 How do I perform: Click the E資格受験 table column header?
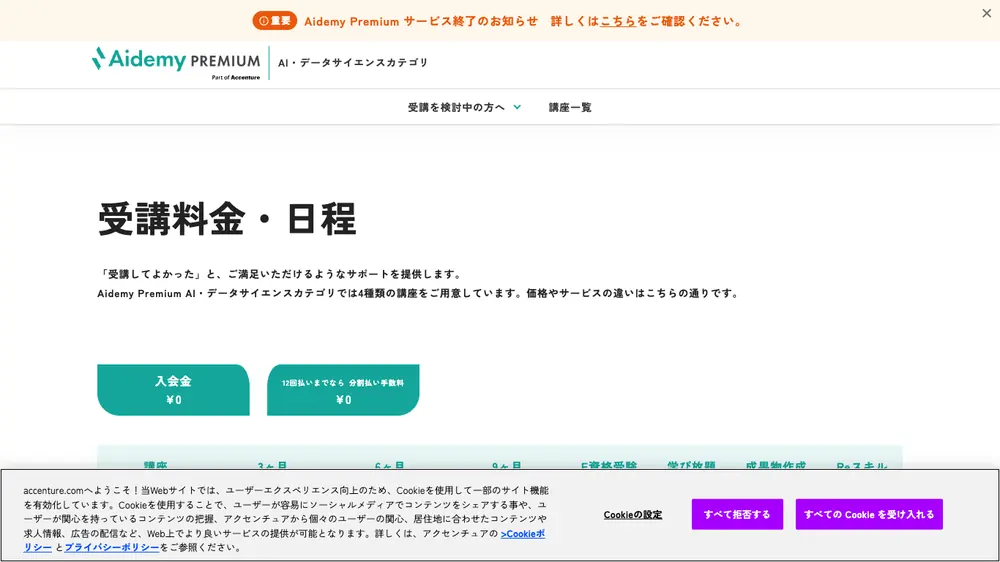(x=609, y=466)
